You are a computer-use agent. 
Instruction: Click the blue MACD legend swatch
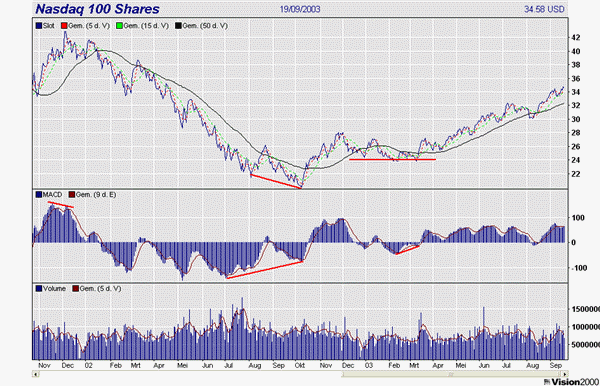pyautogui.click(x=39, y=195)
